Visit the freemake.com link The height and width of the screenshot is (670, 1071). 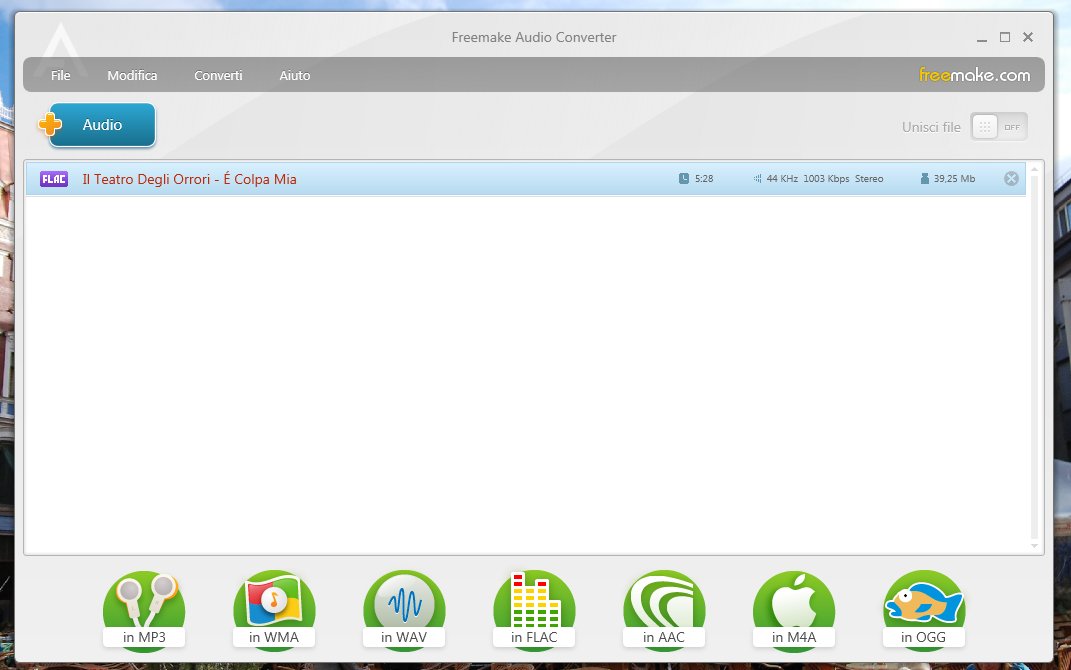[x=975, y=75]
